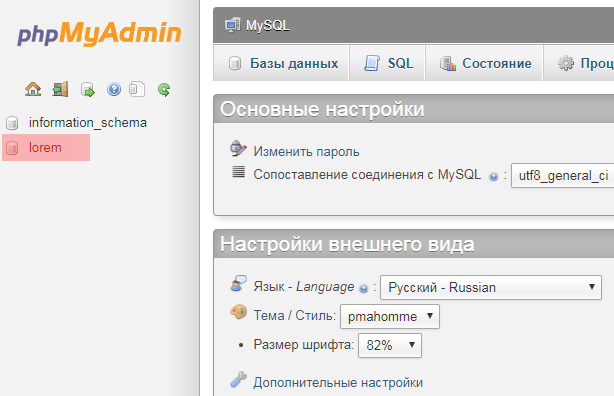The width and height of the screenshot is (614, 396).
Task: Open the MySQL documentation pages icon
Action: 137,89
